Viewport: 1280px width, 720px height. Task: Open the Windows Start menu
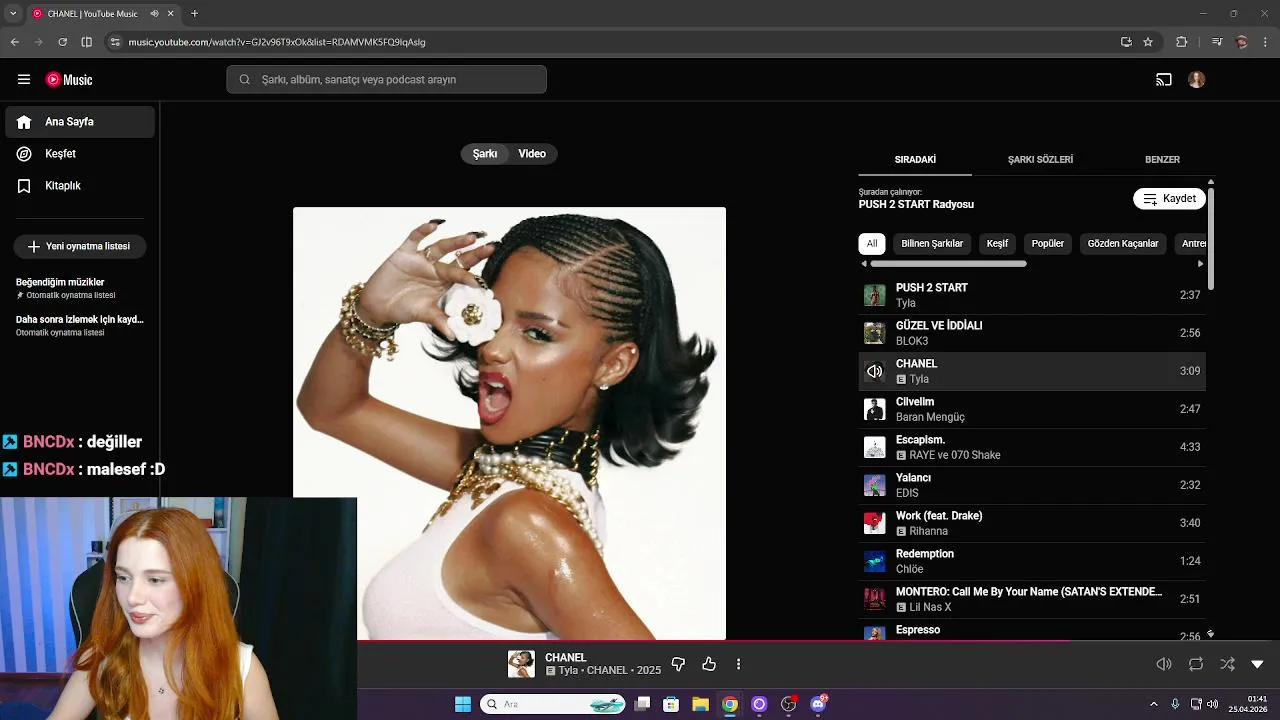point(463,704)
